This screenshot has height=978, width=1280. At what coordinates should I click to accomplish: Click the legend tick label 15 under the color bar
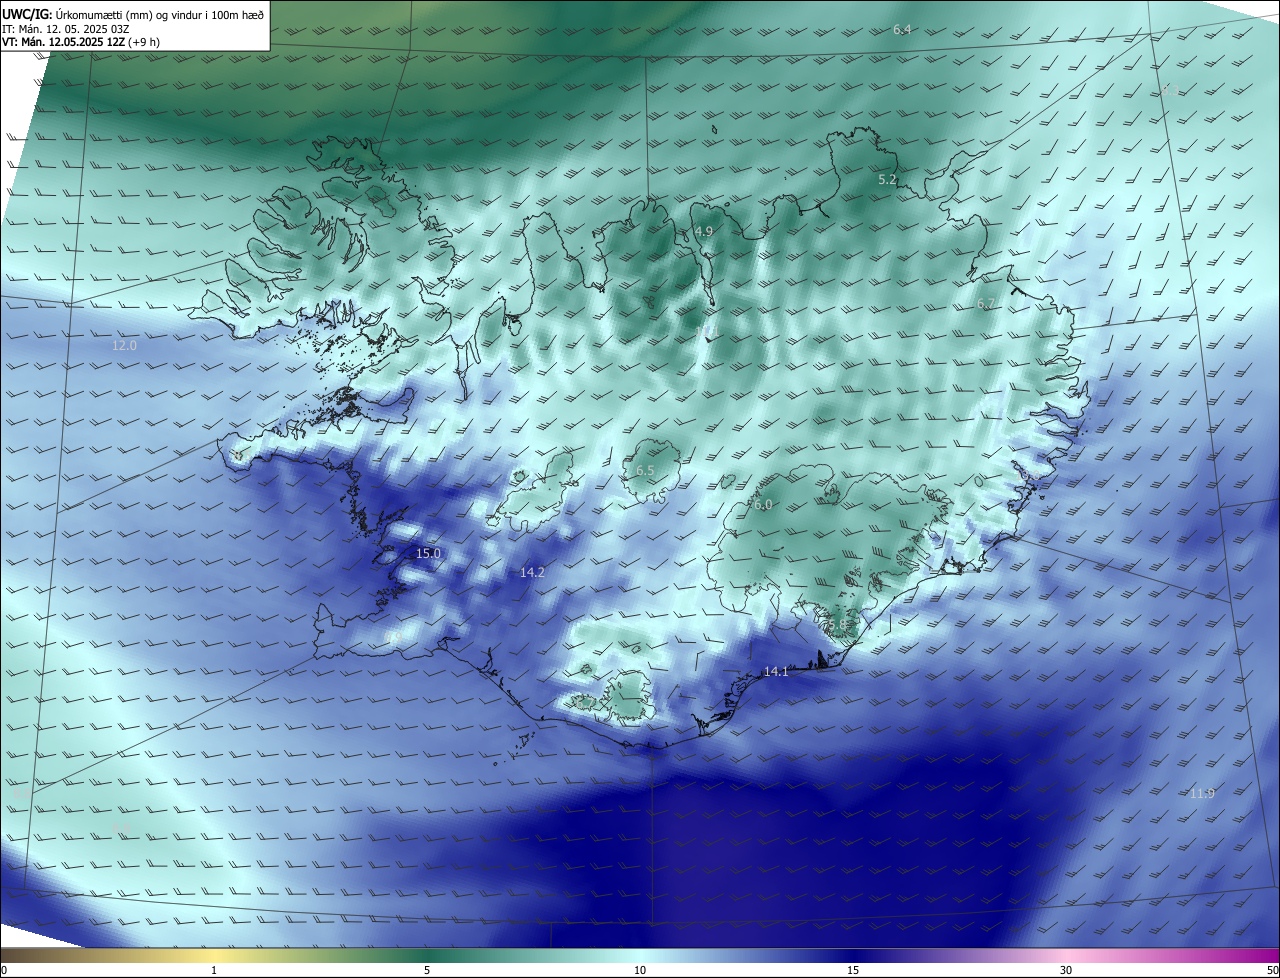[853, 970]
